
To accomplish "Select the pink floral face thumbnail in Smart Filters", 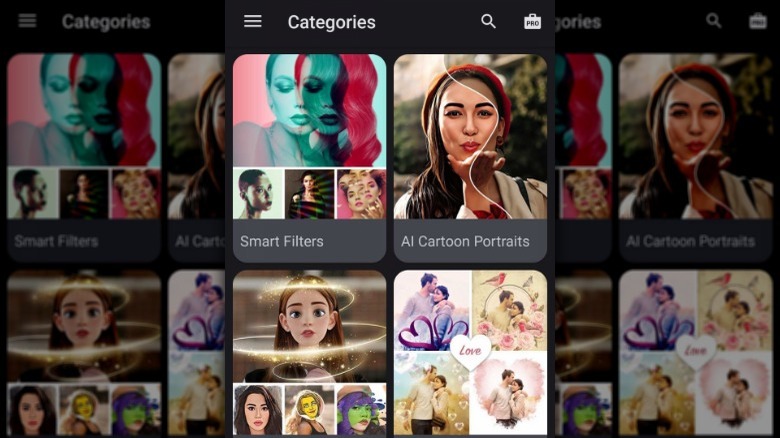I will tap(361, 194).
